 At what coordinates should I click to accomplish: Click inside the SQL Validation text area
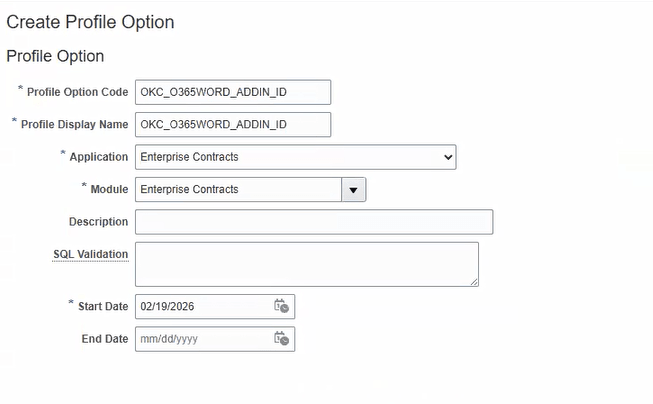coord(307,264)
